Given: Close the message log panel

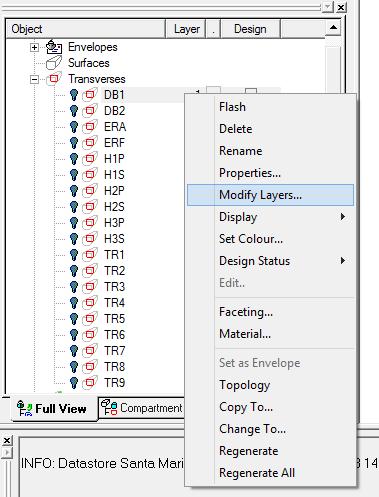Looking at the screenshot, I should pos(6,441).
